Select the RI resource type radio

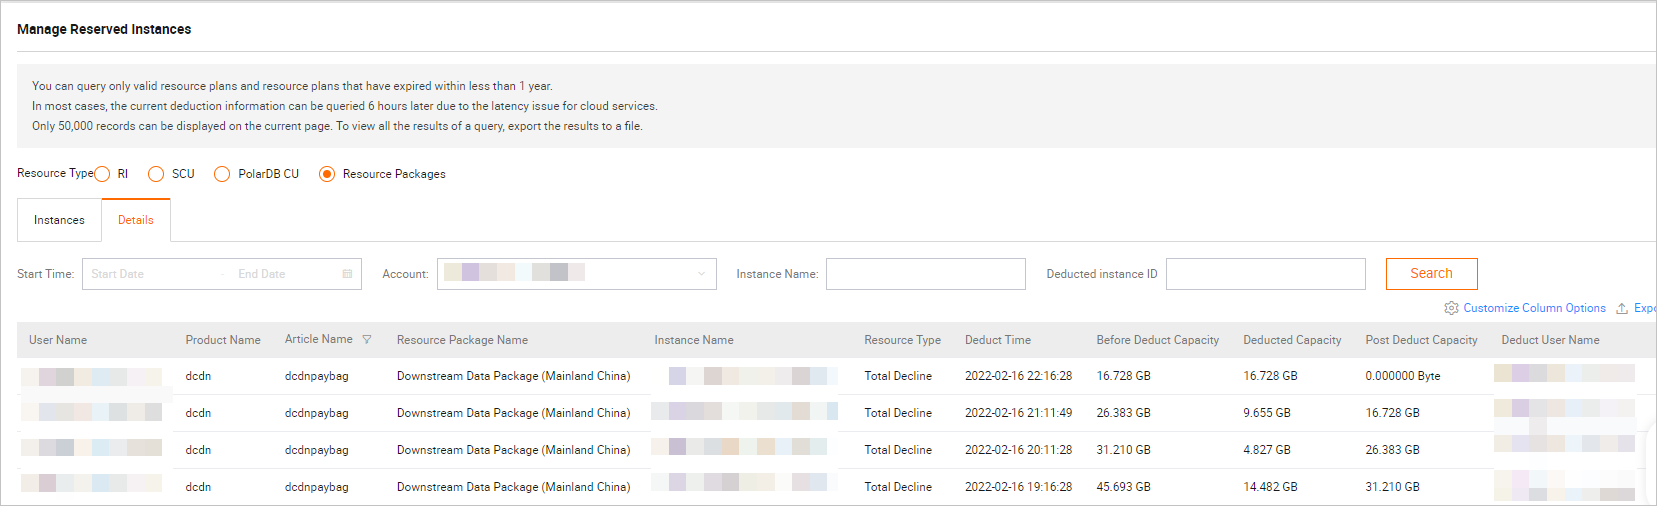(x=102, y=174)
